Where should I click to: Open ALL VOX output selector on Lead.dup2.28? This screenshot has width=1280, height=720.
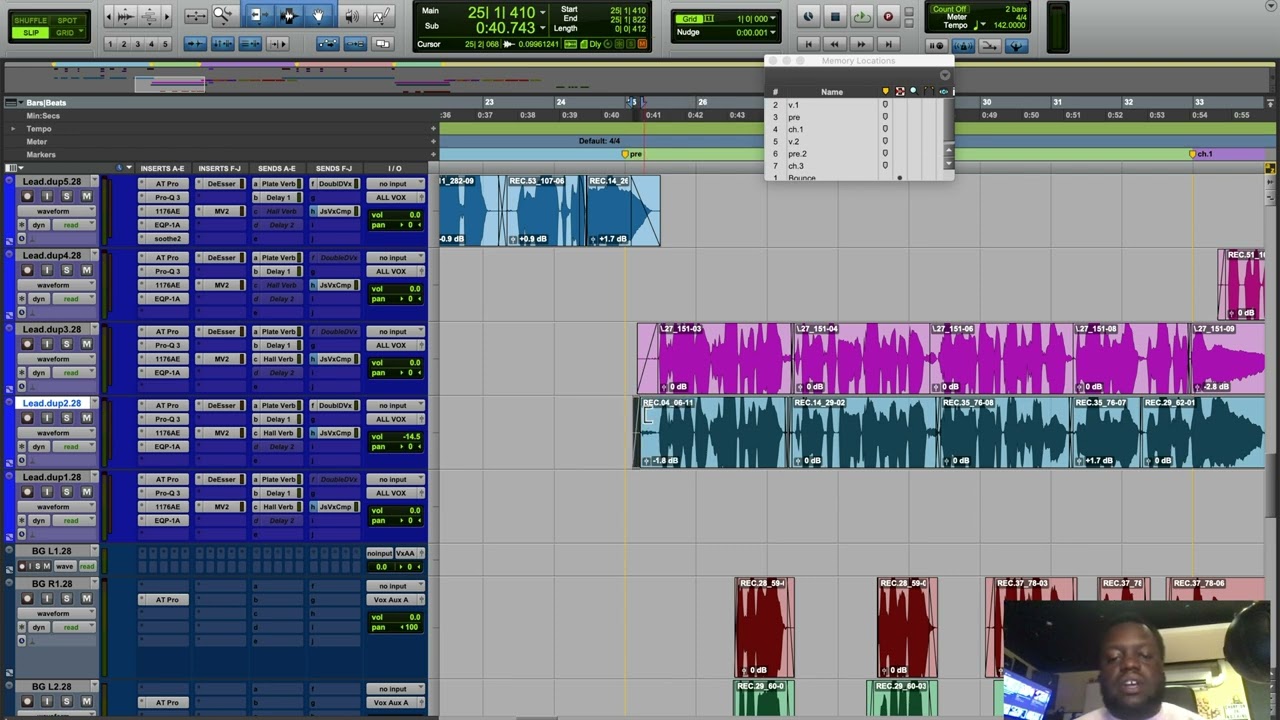[x=395, y=419]
